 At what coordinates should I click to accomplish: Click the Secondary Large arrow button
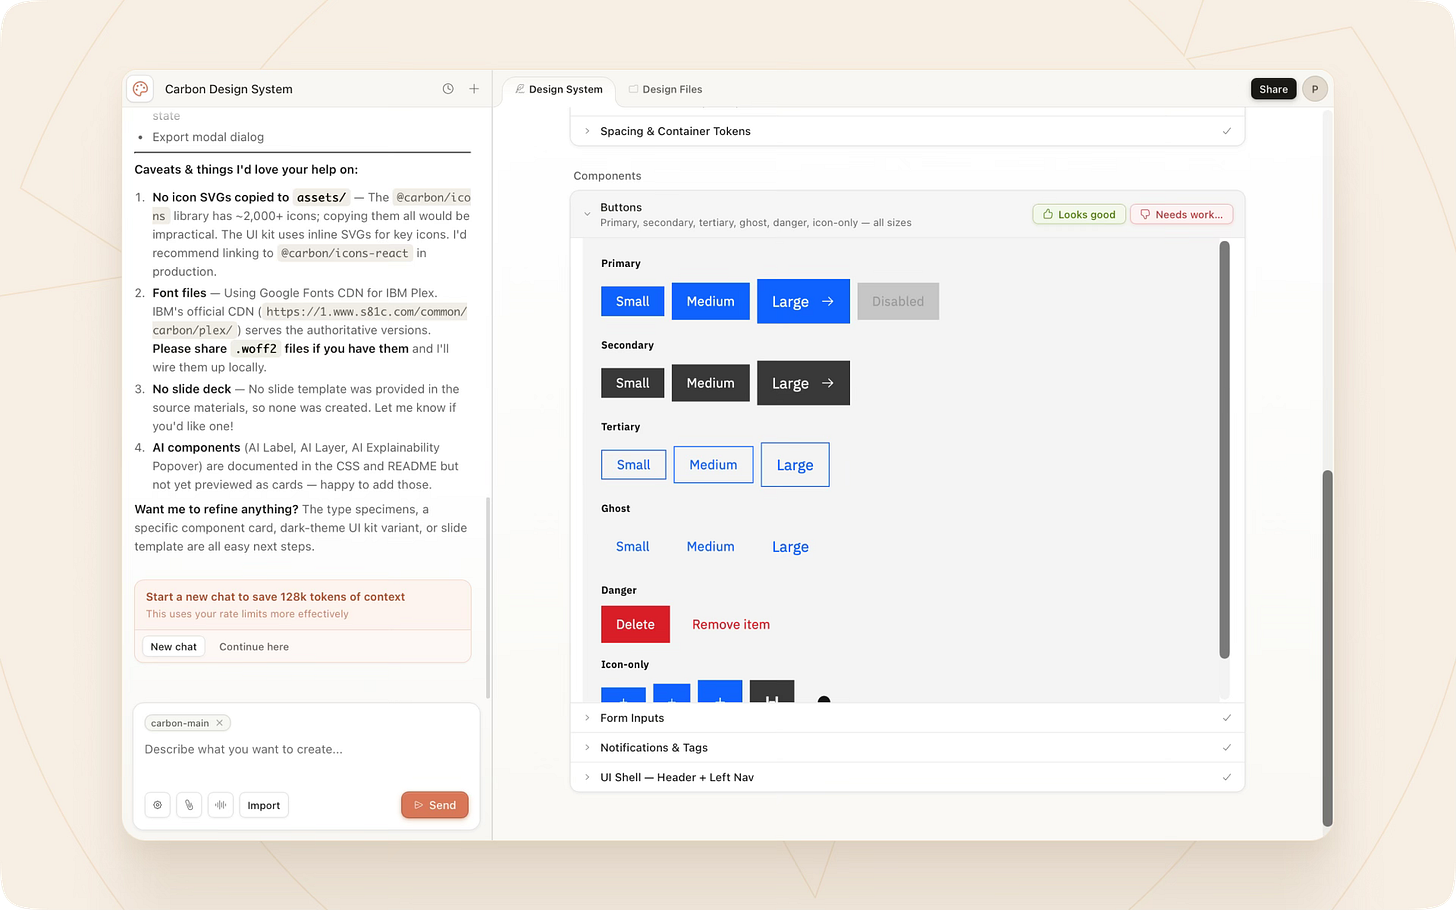pos(803,383)
